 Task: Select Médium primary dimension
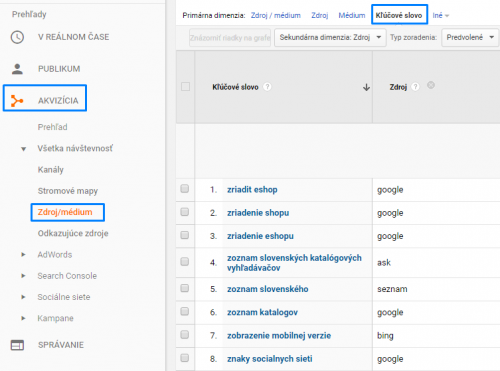pos(352,15)
